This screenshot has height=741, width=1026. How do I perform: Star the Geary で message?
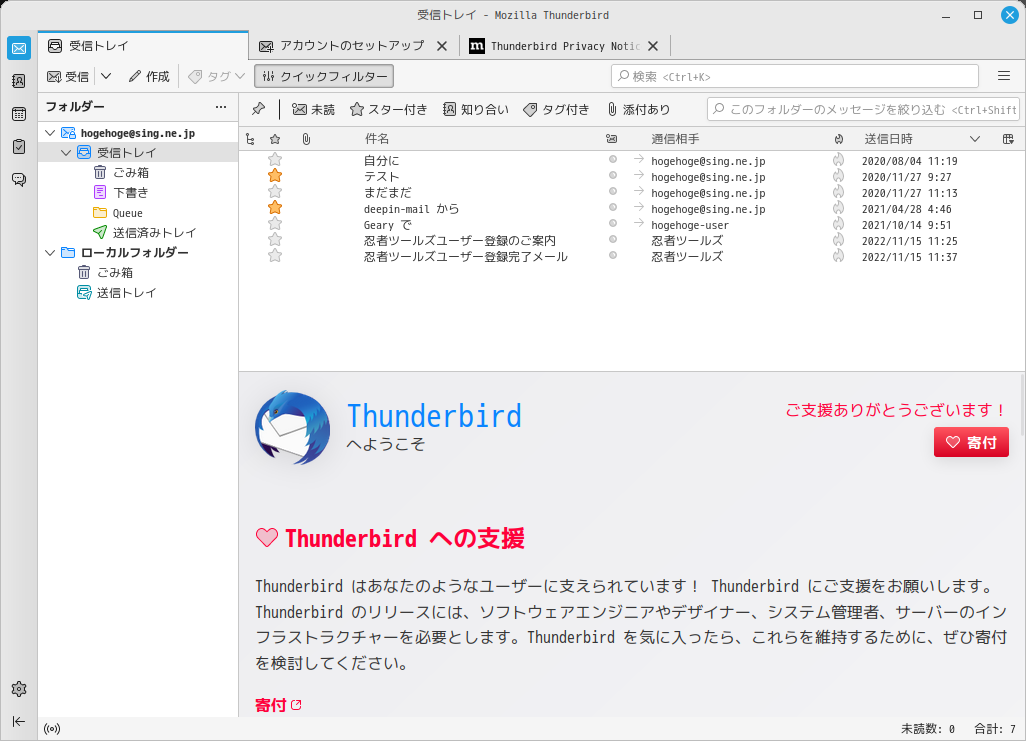tap(275, 224)
